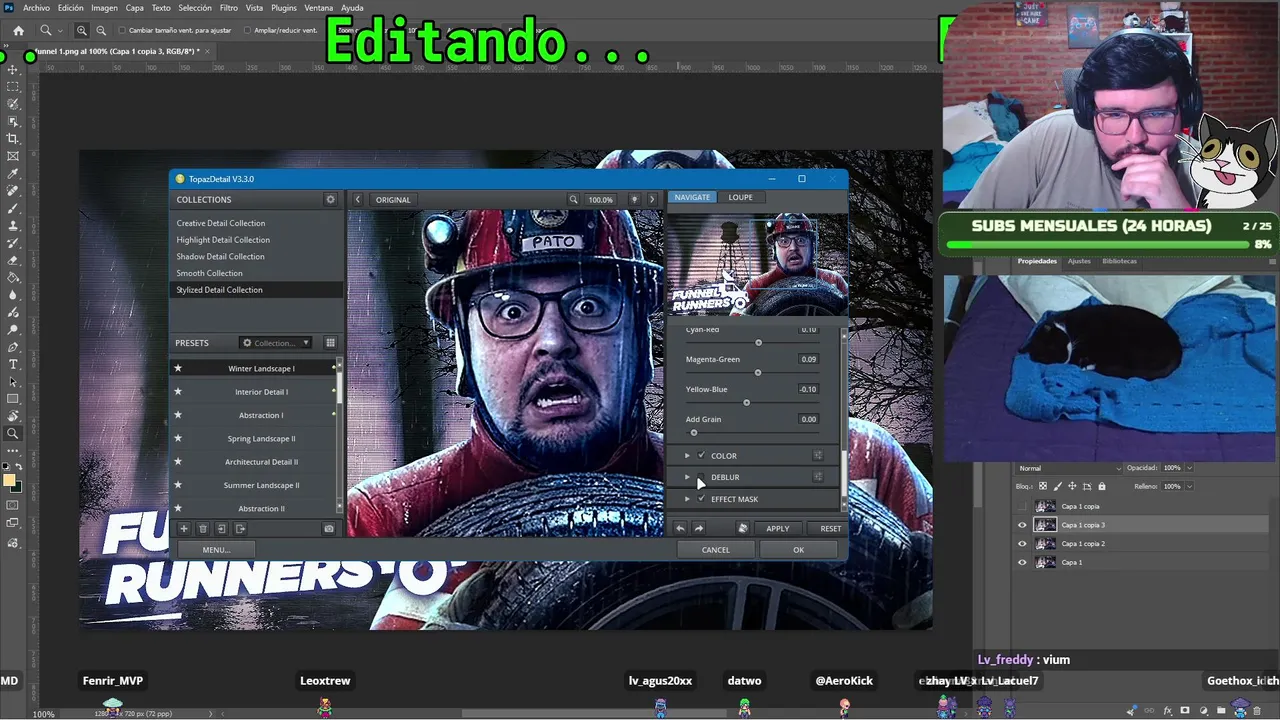This screenshot has height=720, width=1280.
Task: Open the presets Collection dropdown
Action: [275, 343]
